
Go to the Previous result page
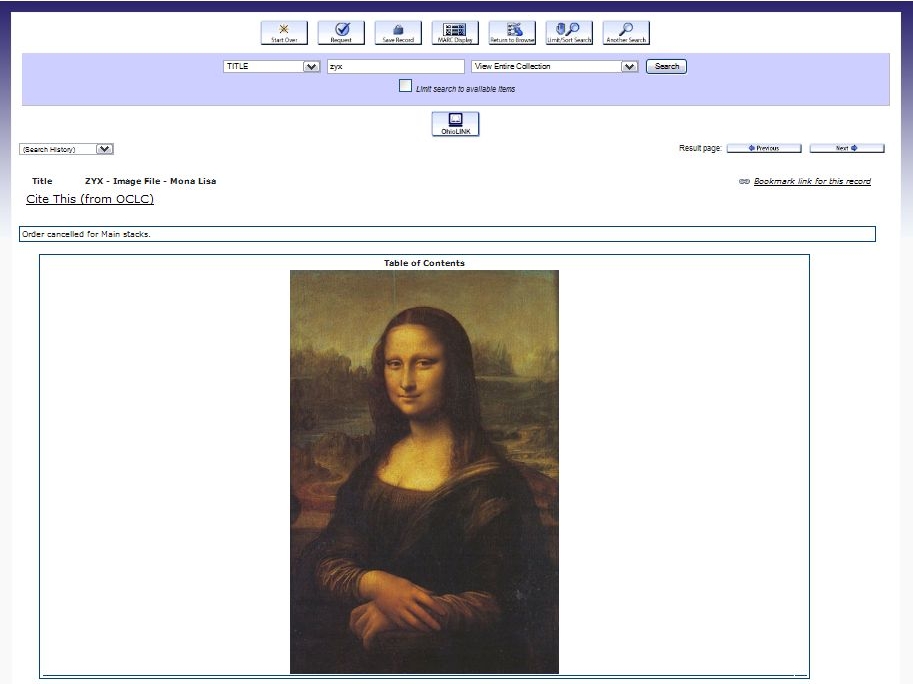click(x=764, y=148)
